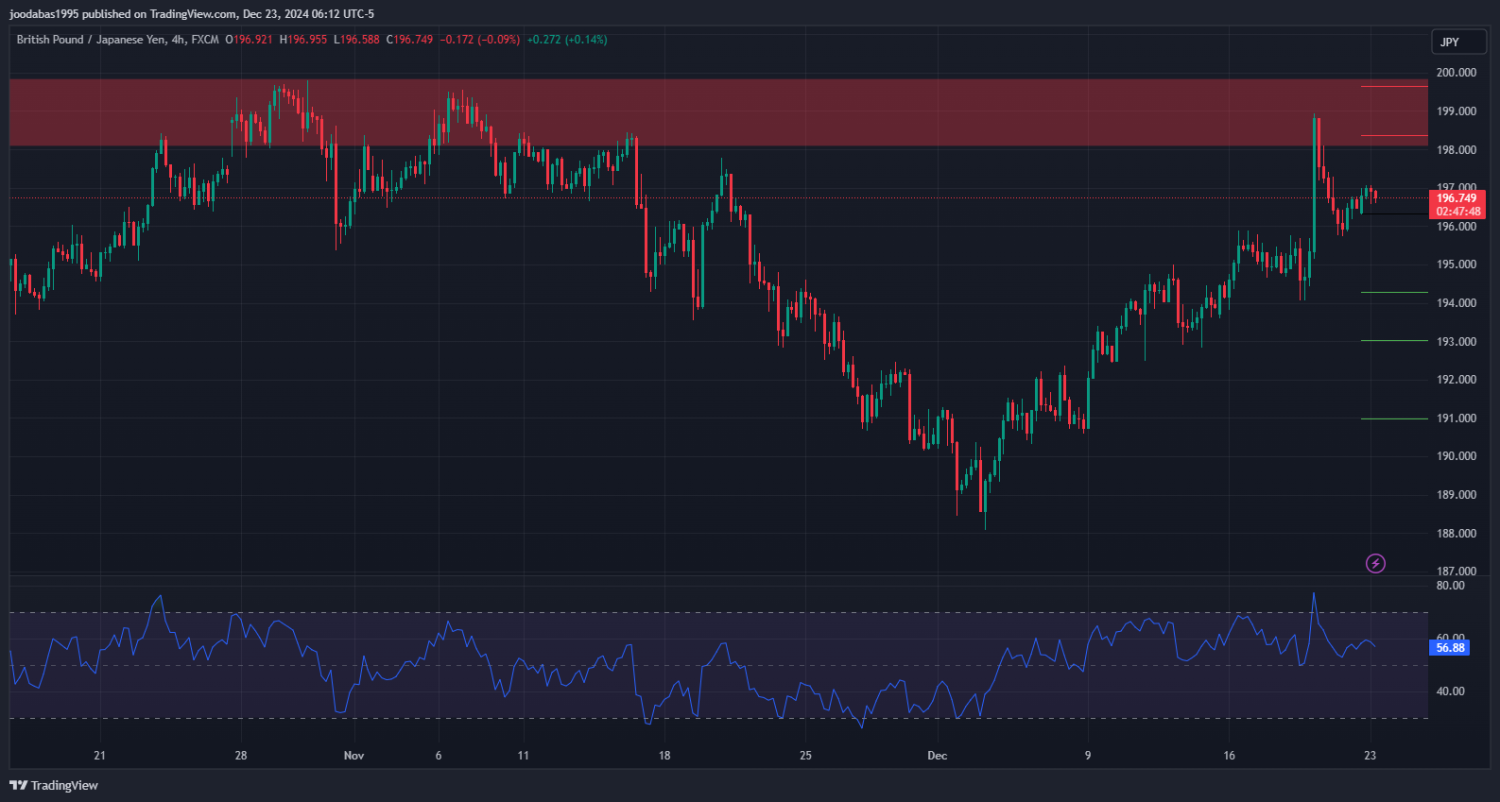Click the 193.000 price axis label
The height and width of the screenshot is (802, 1500).
tap(1457, 342)
